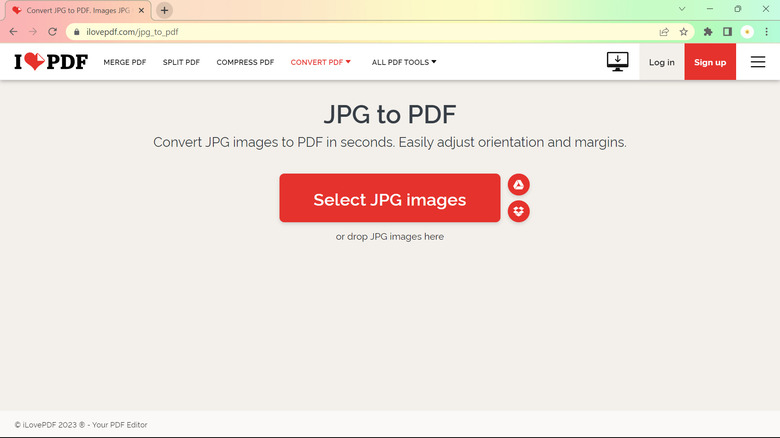
Task: Share this page icon in address bar
Action: point(664,32)
